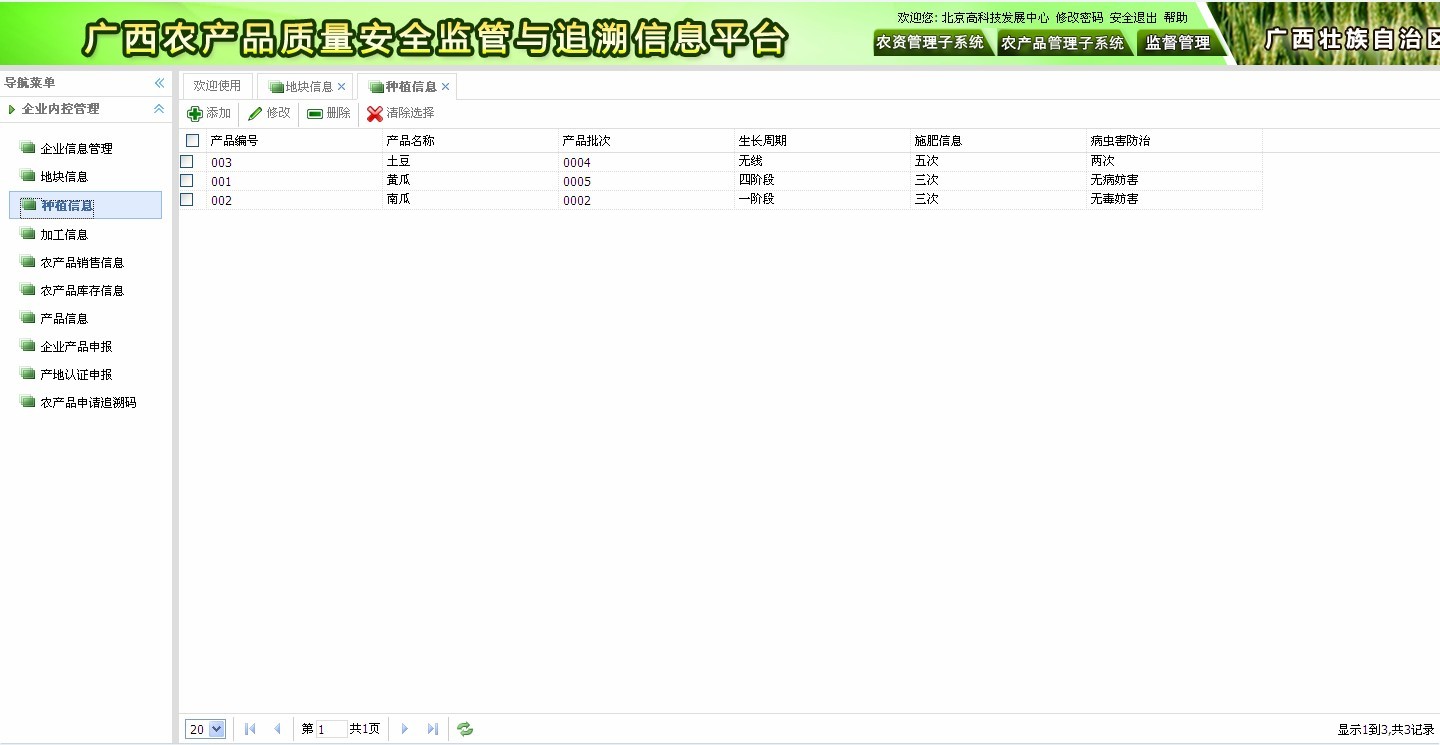Image resolution: width=1440 pixels, height=745 pixels.
Task: Click the pencil Edit (修改) icon
Action: pos(255,114)
